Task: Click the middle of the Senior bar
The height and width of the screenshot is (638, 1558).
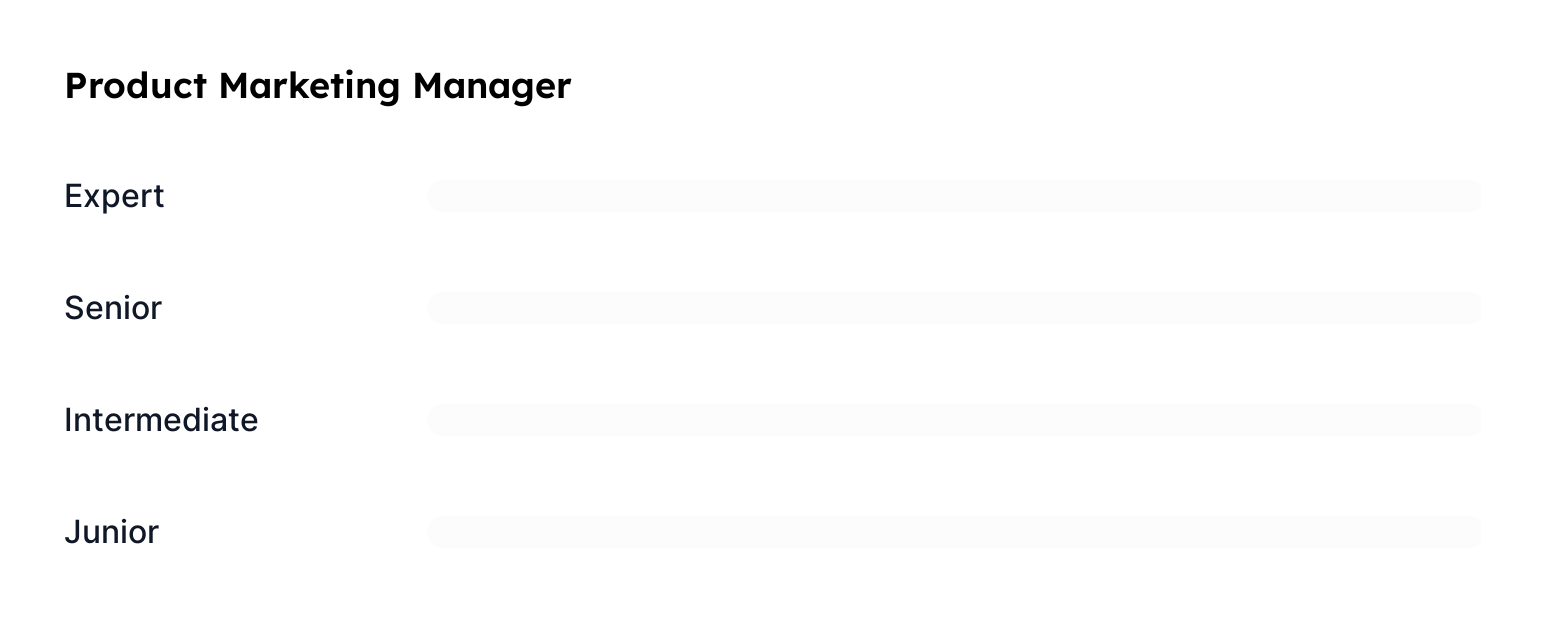Action: coord(954,308)
